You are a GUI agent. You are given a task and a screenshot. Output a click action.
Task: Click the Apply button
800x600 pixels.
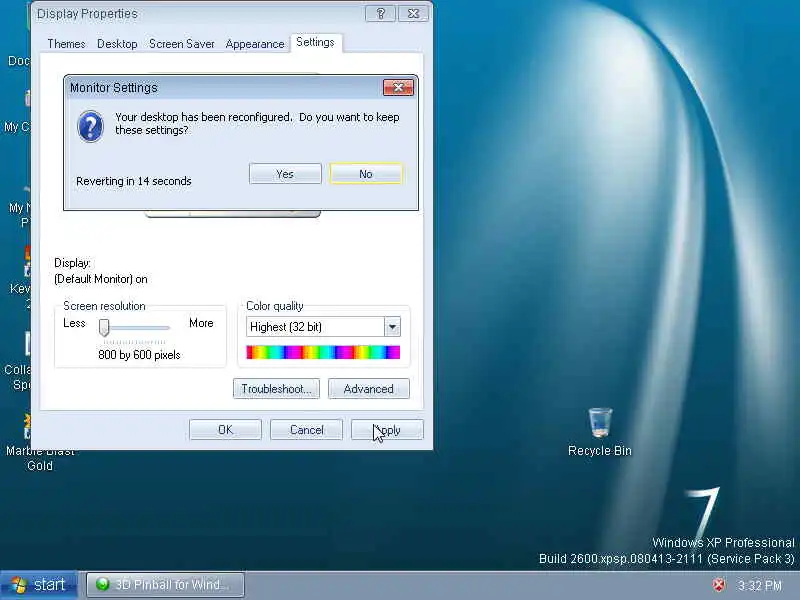pos(387,430)
